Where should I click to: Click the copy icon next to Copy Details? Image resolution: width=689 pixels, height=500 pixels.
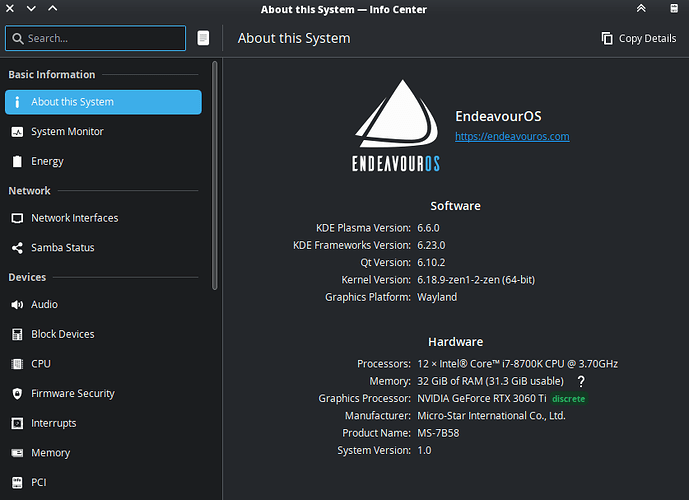point(607,38)
